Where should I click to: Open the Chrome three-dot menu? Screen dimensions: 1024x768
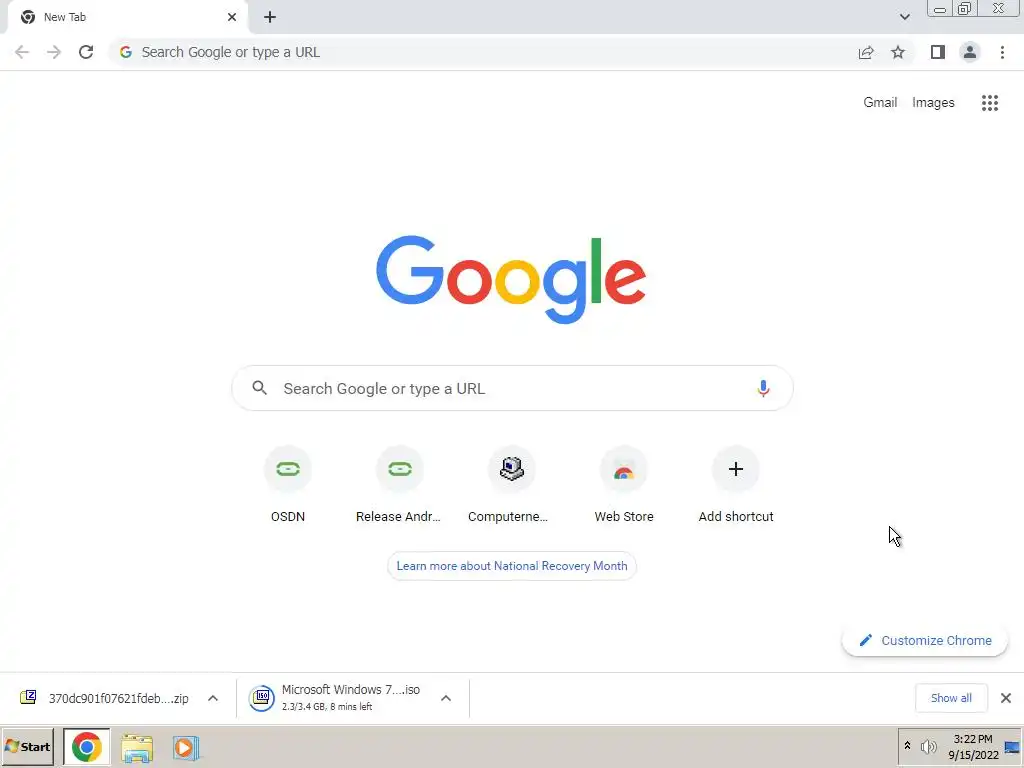(1002, 52)
